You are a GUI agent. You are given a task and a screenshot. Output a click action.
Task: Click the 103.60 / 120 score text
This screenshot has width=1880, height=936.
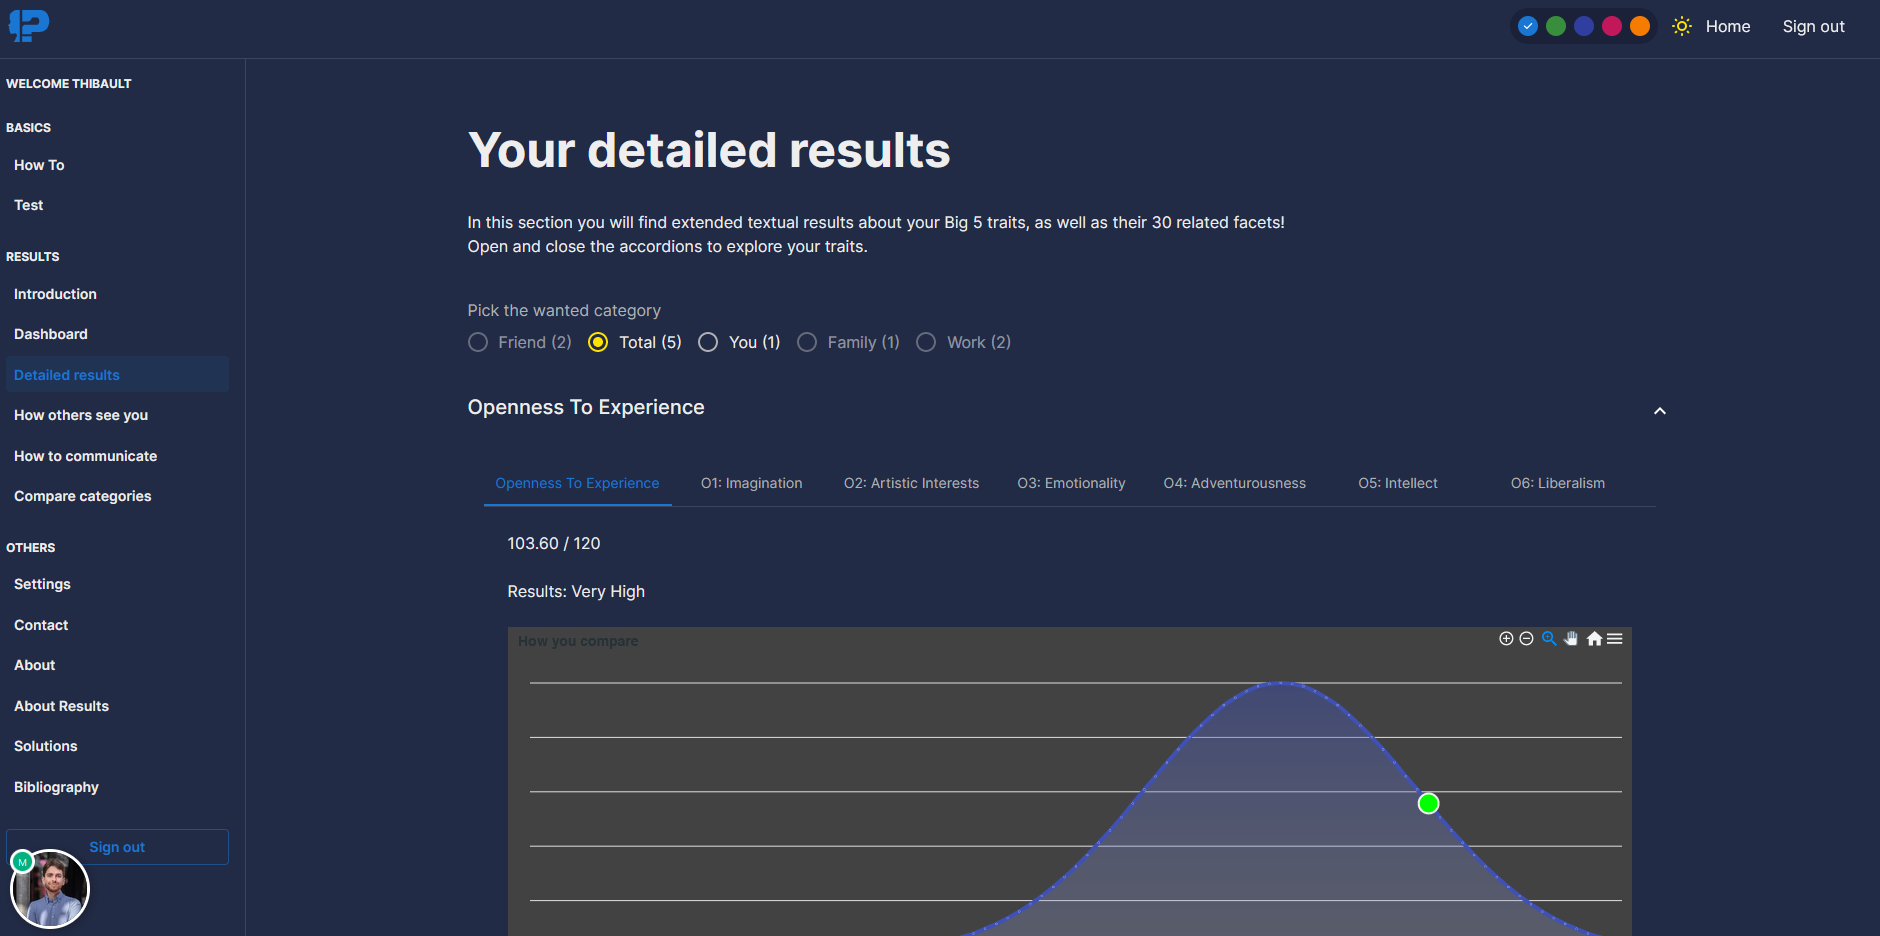coord(554,543)
